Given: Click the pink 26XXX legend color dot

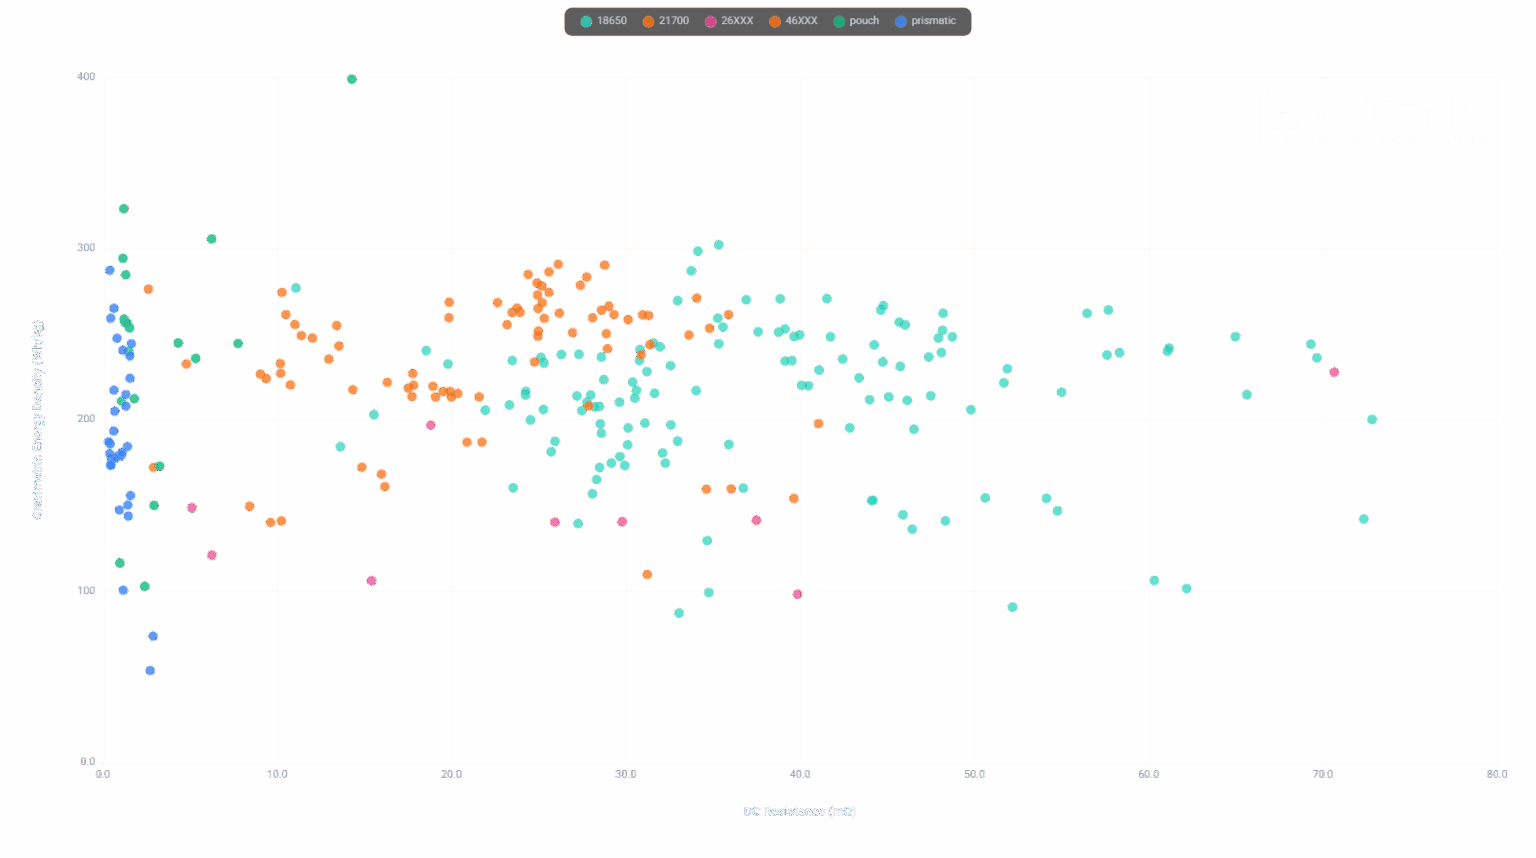Looking at the screenshot, I should [x=711, y=21].
